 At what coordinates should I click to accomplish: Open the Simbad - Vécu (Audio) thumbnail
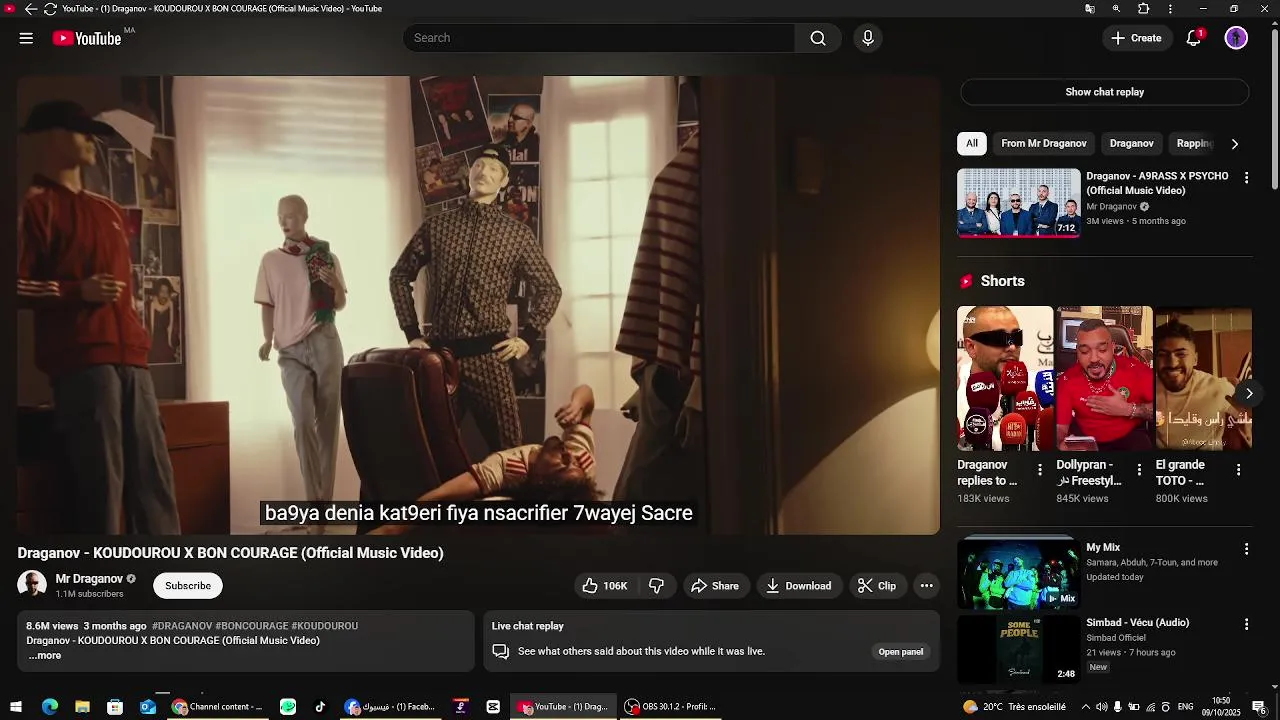[1018, 649]
